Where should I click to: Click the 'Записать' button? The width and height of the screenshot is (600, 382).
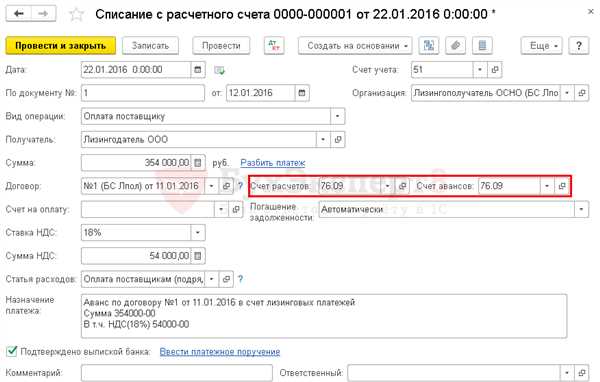point(150,46)
